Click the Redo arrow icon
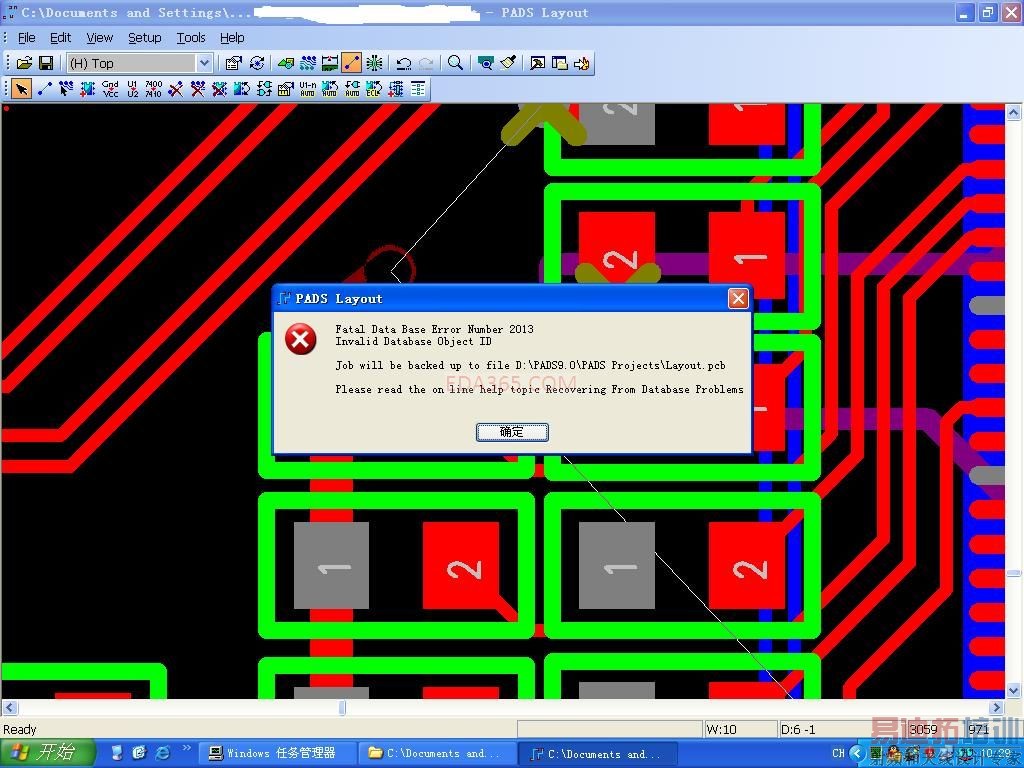This screenshot has height=768, width=1024. pos(426,63)
